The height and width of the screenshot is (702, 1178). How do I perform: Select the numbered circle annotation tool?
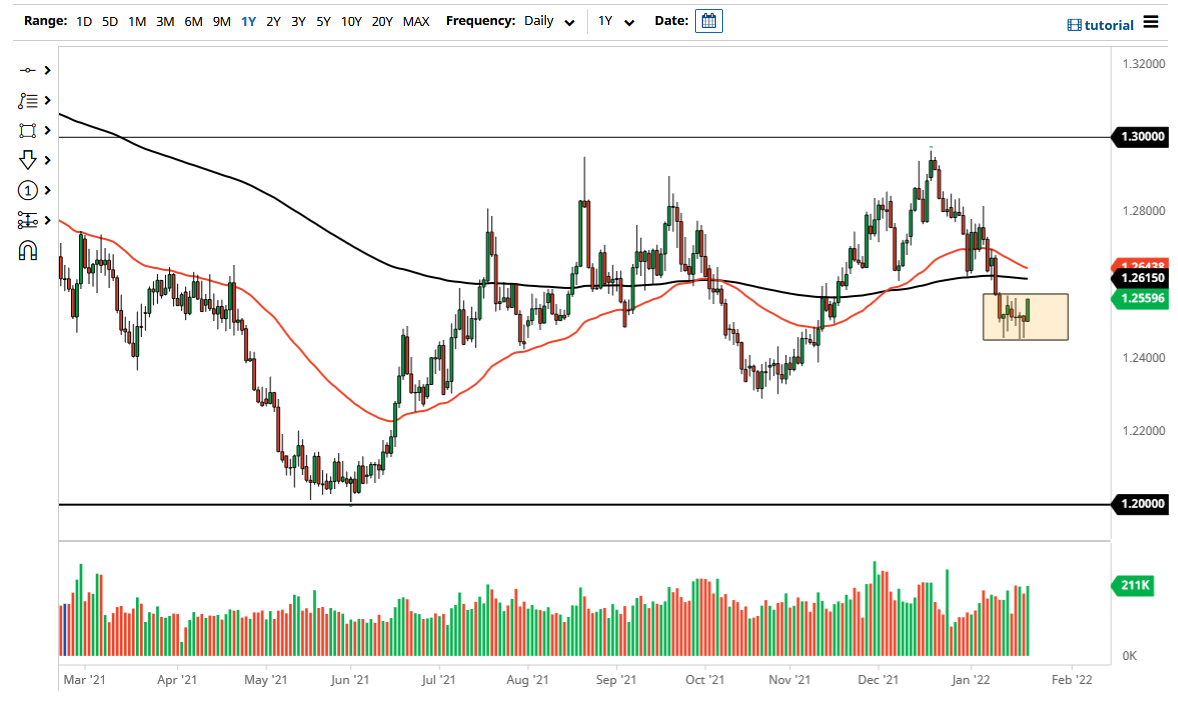(28, 190)
